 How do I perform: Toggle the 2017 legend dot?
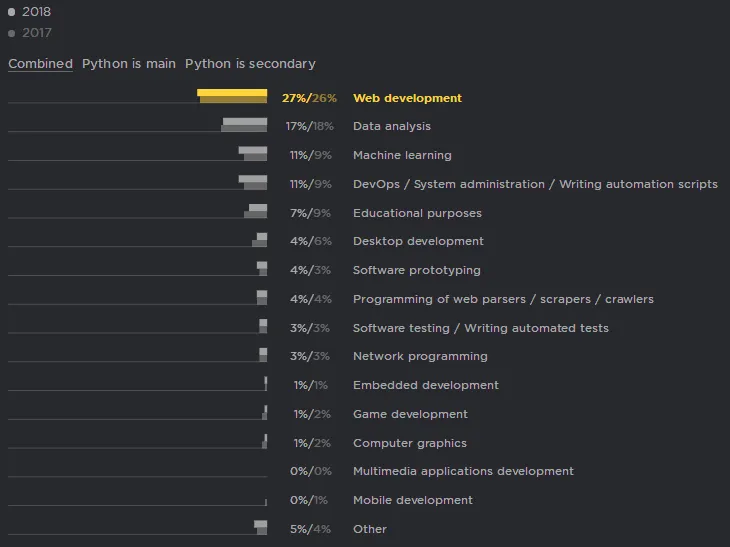(12, 33)
